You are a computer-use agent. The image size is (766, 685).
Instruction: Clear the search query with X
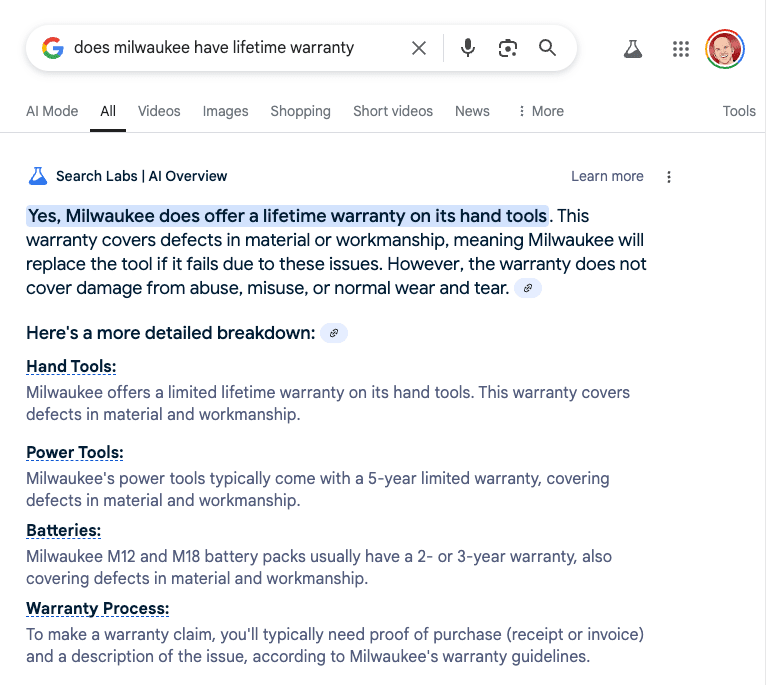pyautogui.click(x=419, y=48)
